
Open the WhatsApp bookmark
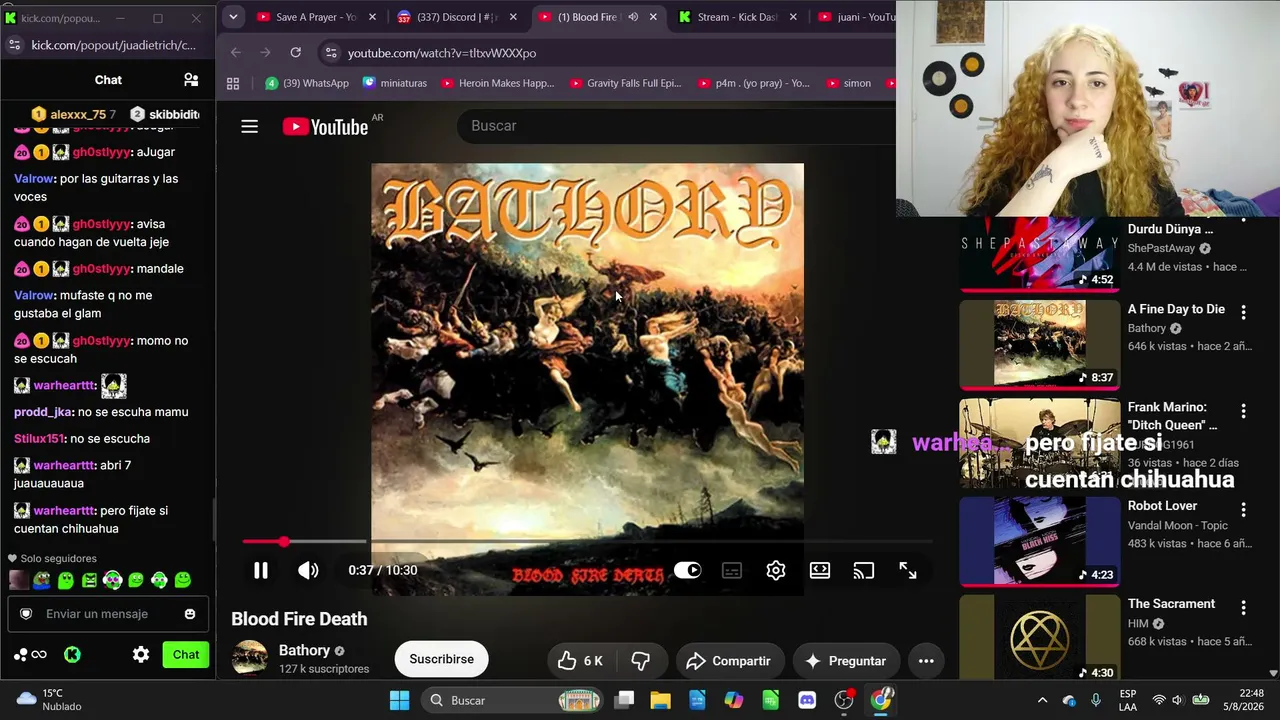point(307,83)
